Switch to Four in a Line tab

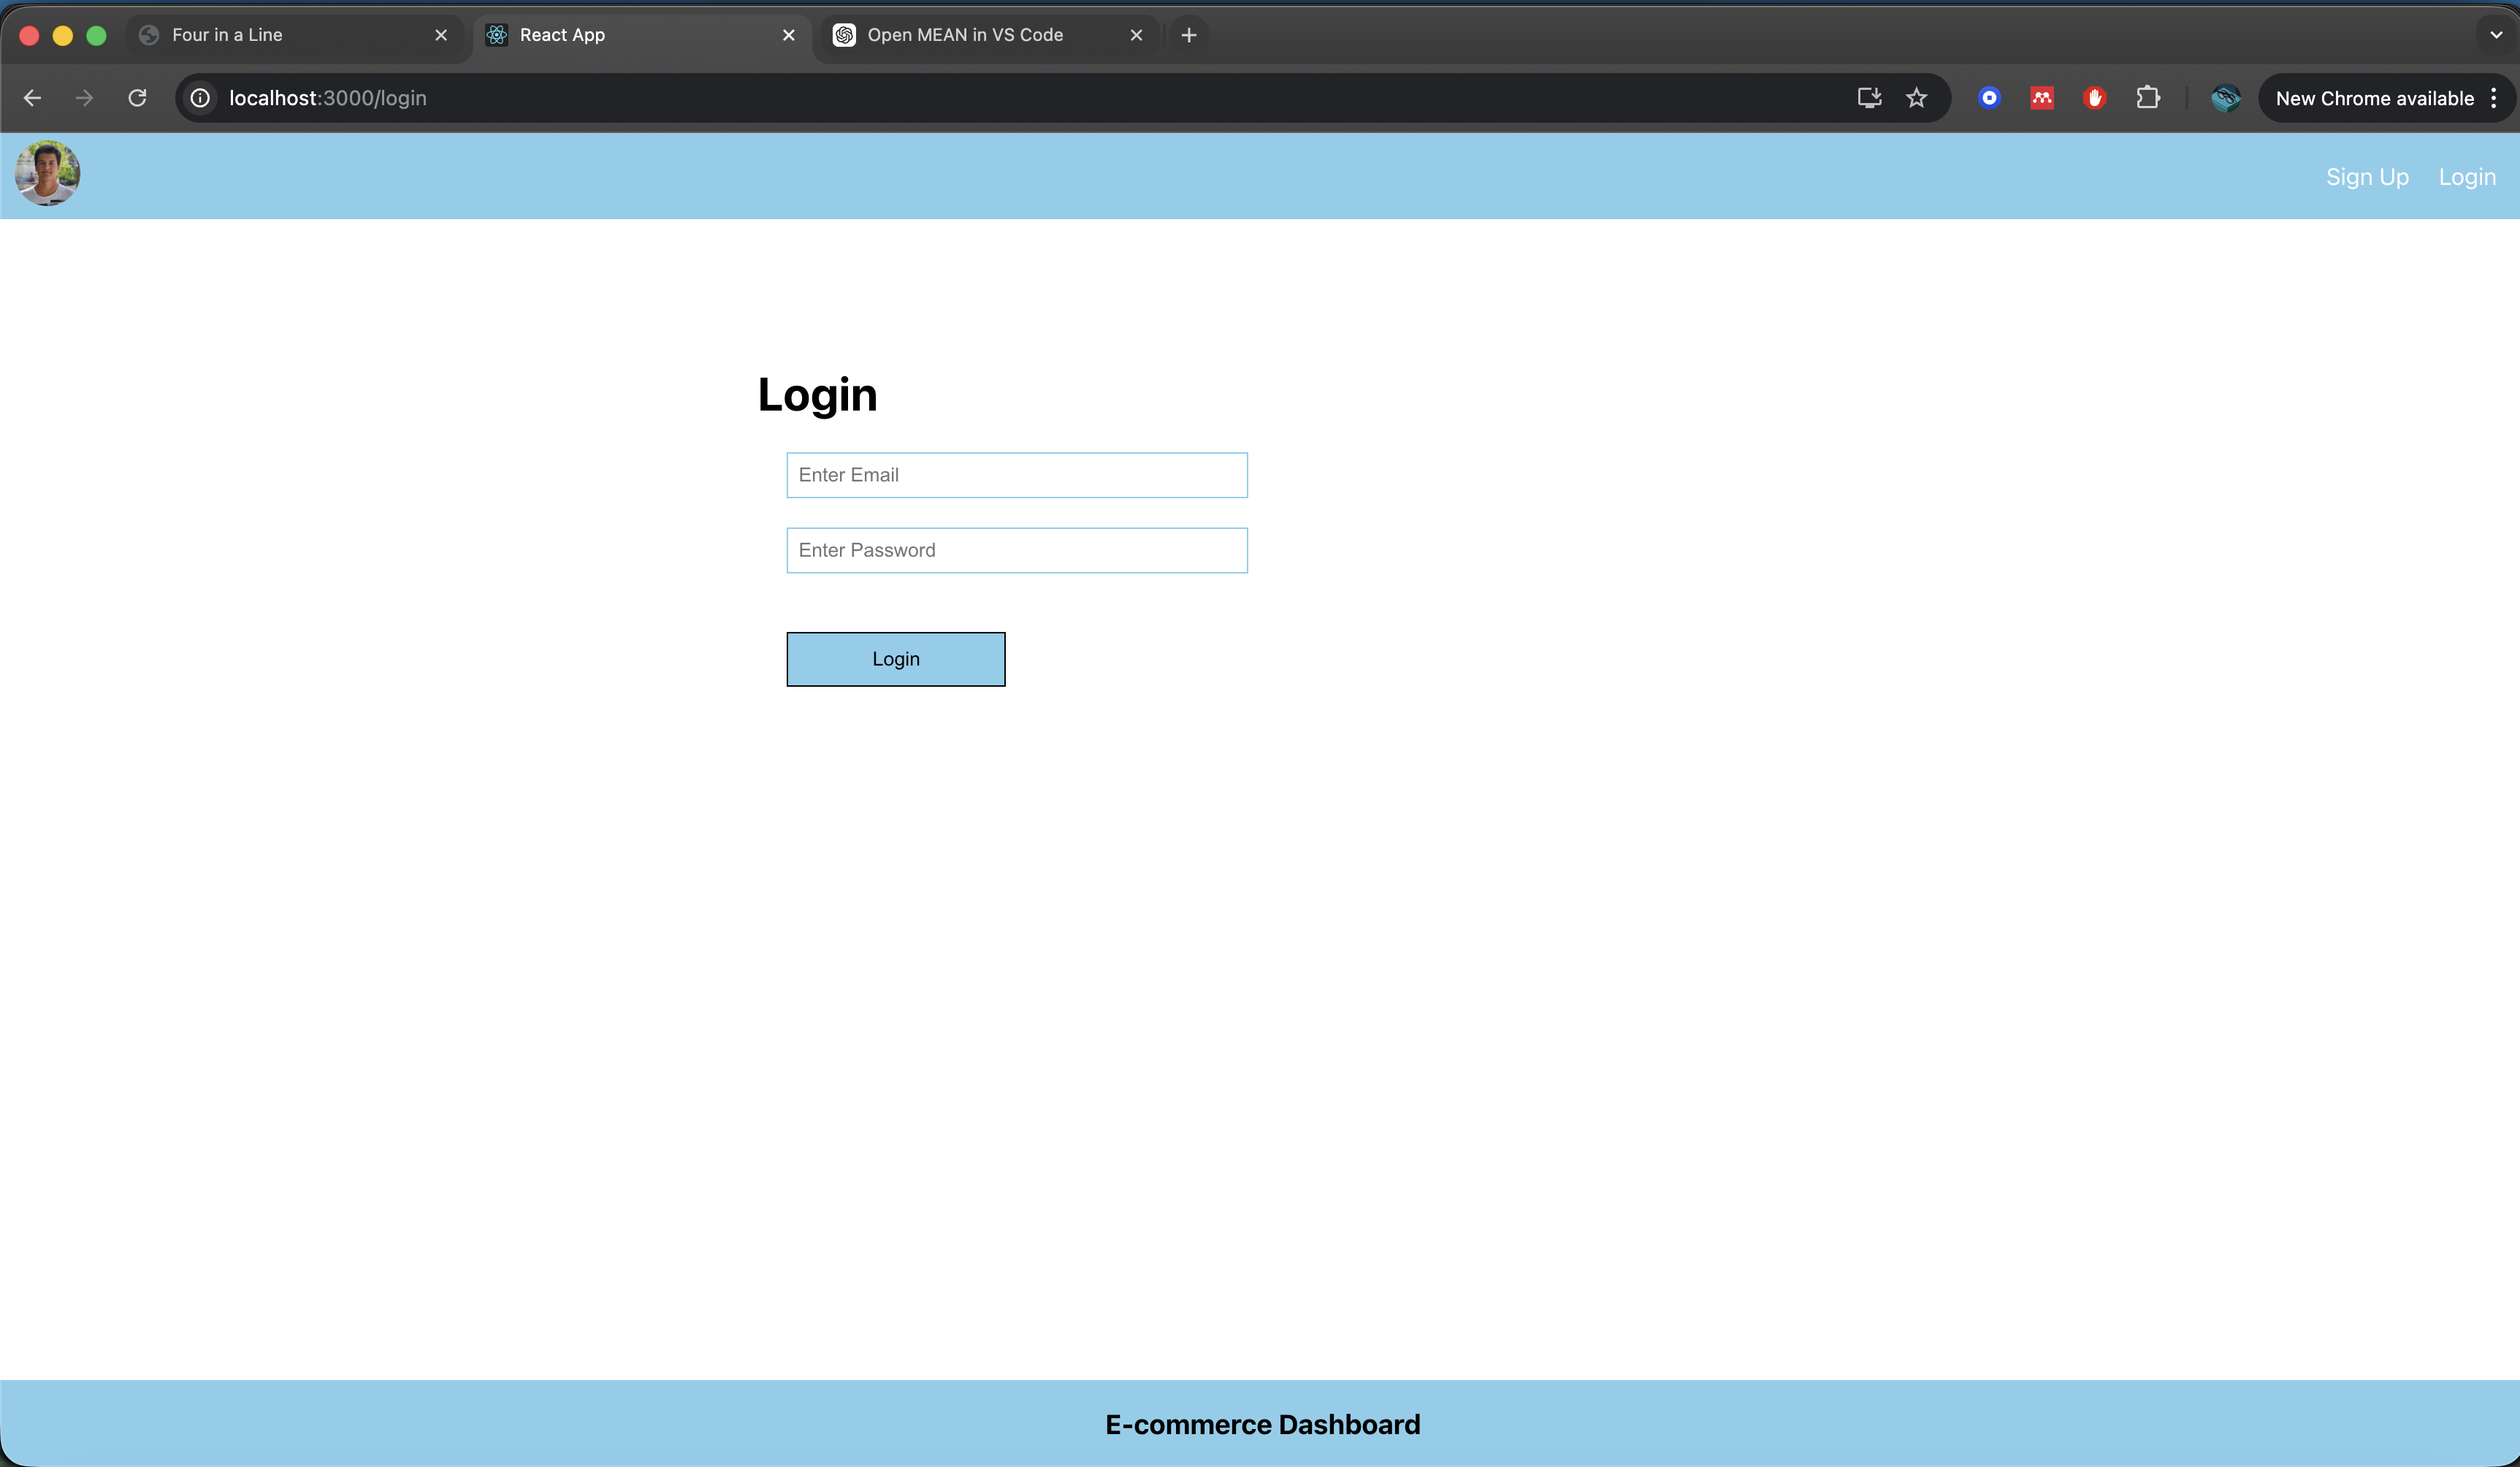click(x=228, y=35)
